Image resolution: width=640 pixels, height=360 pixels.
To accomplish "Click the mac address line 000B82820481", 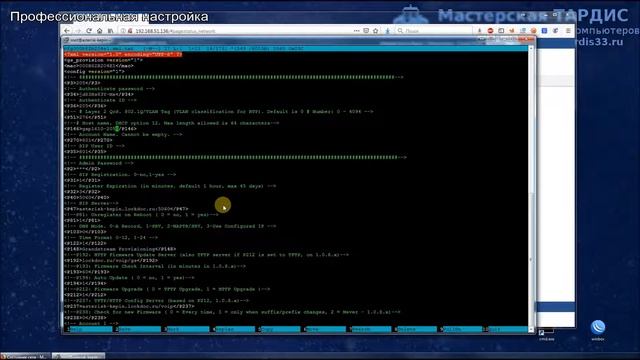I will pos(99,66).
